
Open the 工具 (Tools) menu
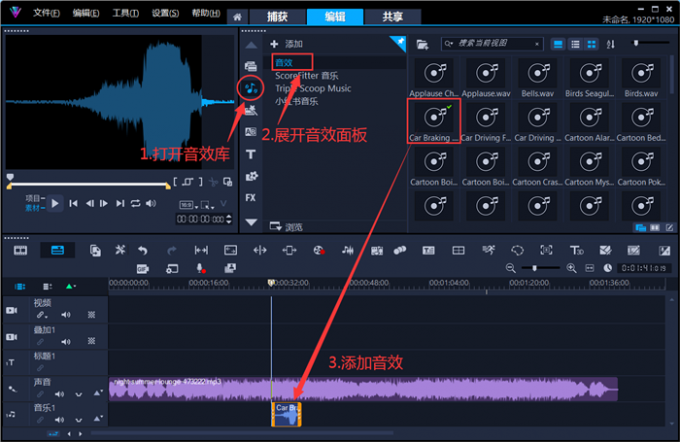pyautogui.click(x=126, y=13)
